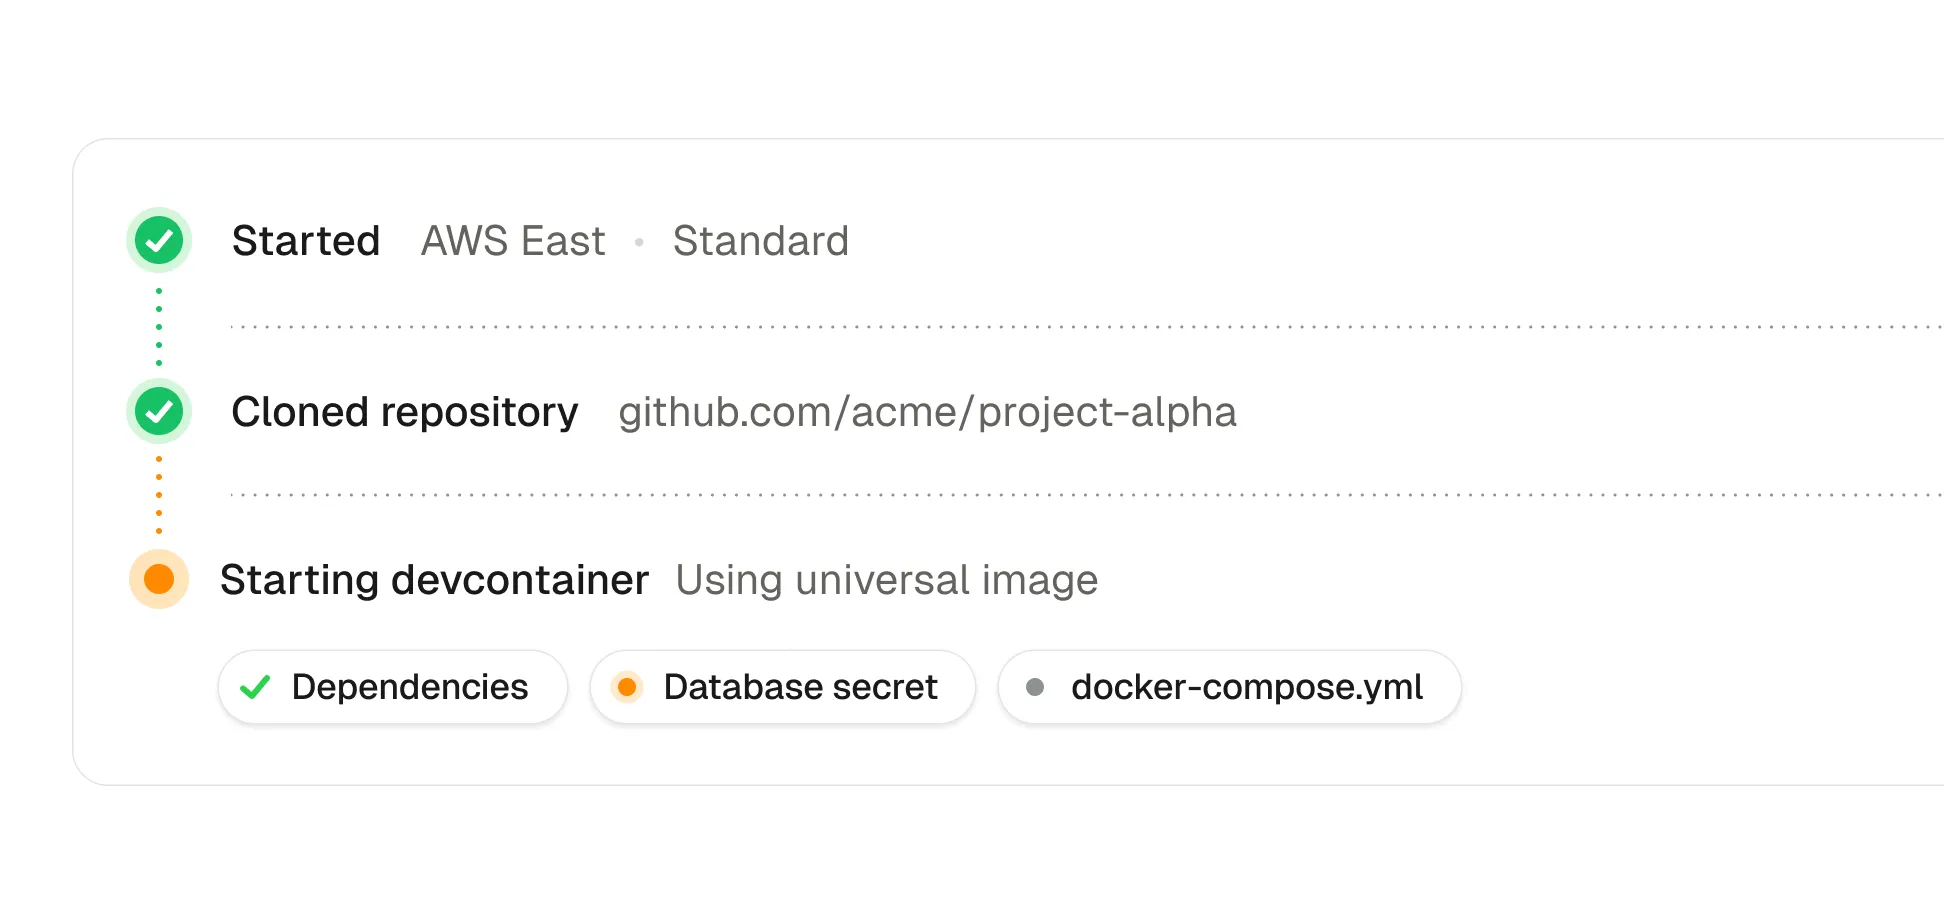Click the Standard machine type label

coord(761,241)
